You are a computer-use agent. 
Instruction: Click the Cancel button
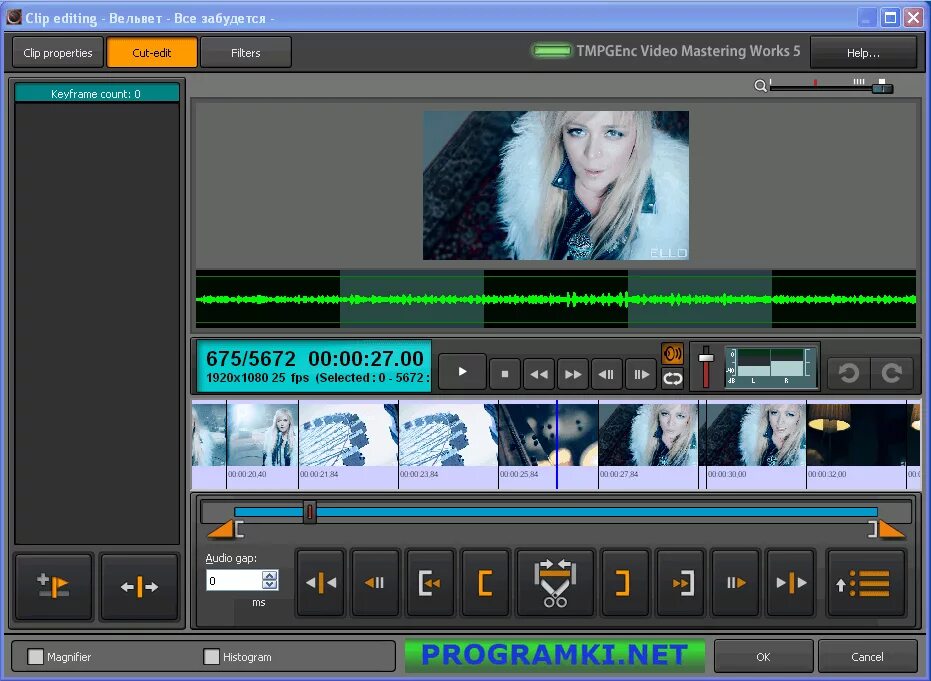coord(867,657)
